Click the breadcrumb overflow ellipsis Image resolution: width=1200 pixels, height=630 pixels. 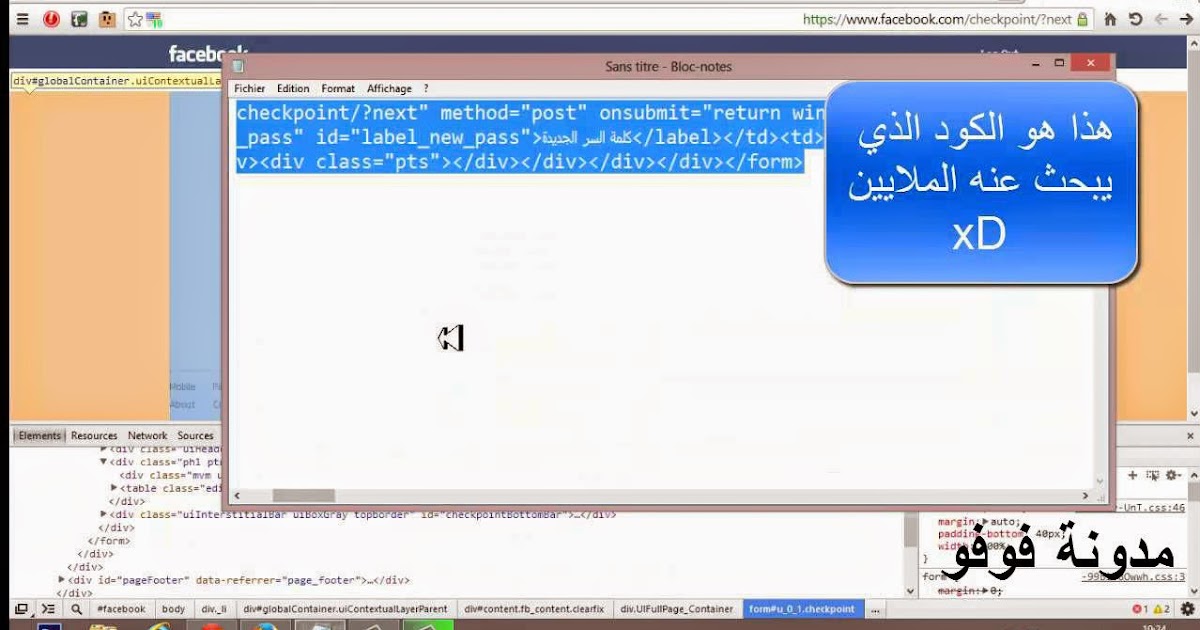875,608
